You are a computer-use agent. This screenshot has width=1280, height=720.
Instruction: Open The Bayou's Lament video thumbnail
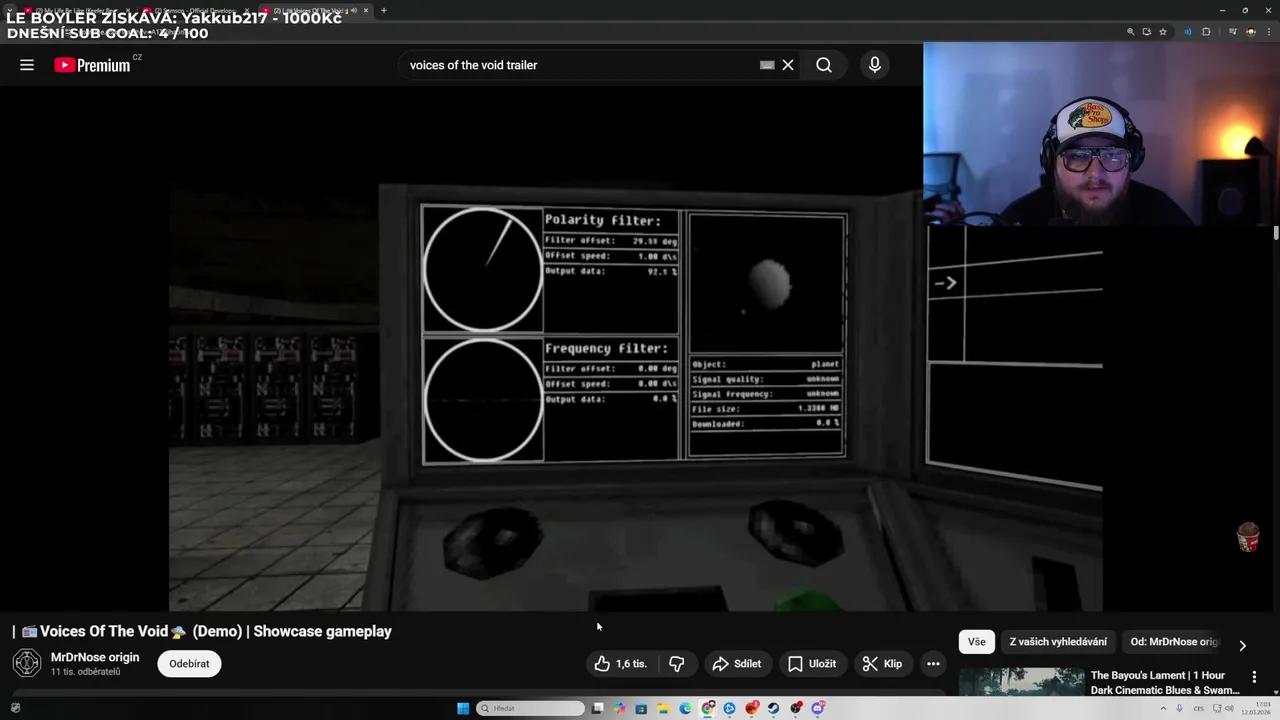(x=1021, y=681)
